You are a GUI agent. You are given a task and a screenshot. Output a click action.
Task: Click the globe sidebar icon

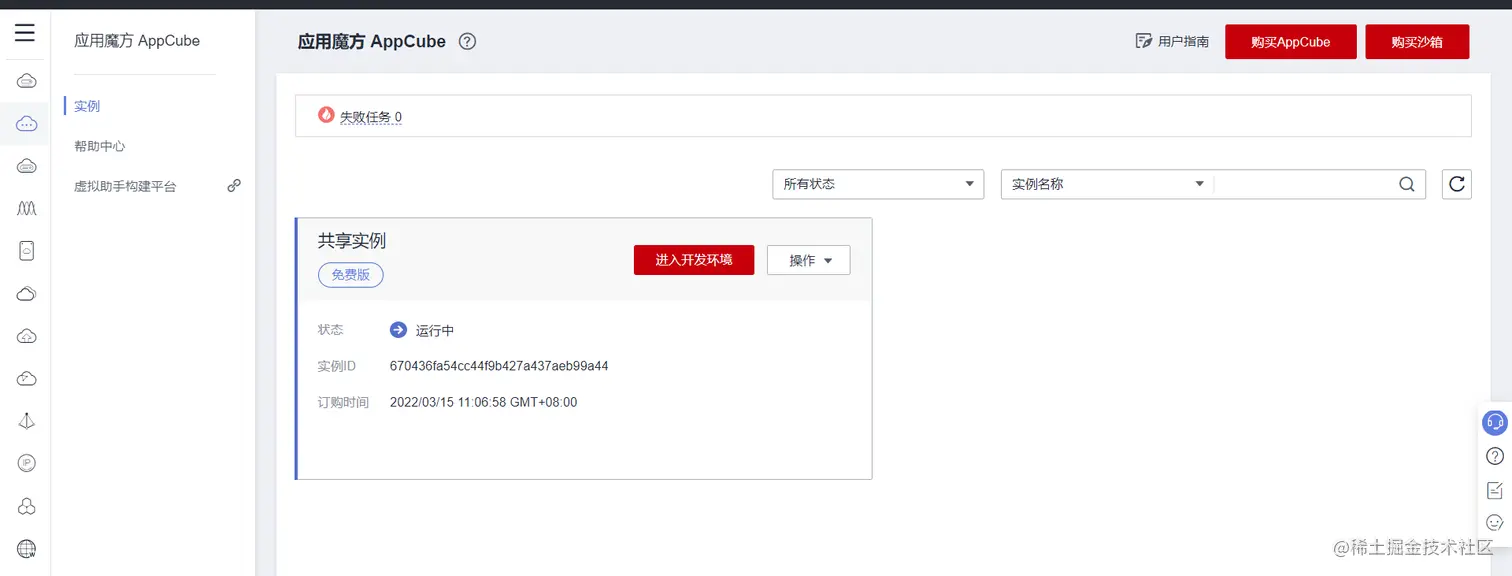[x=27, y=548]
